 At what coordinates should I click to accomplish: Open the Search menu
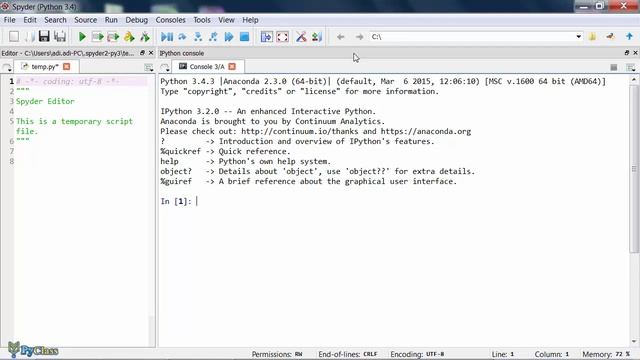(x=55, y=20)
